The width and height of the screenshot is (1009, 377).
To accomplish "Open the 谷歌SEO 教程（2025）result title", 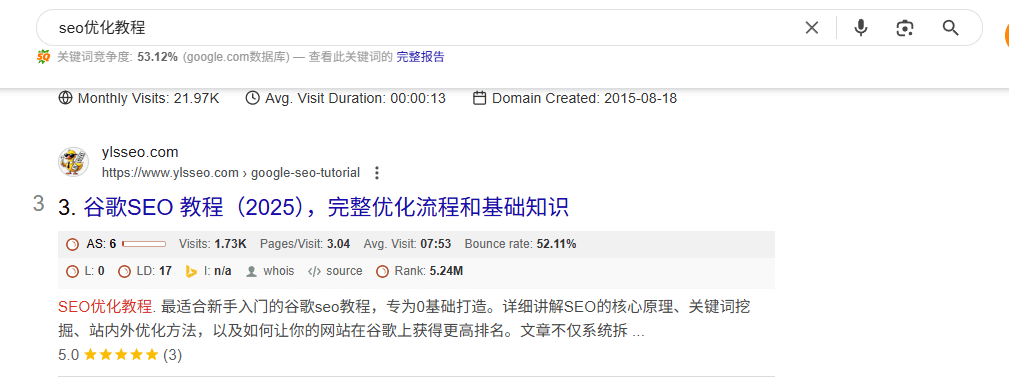I will (x=326, y=207).
